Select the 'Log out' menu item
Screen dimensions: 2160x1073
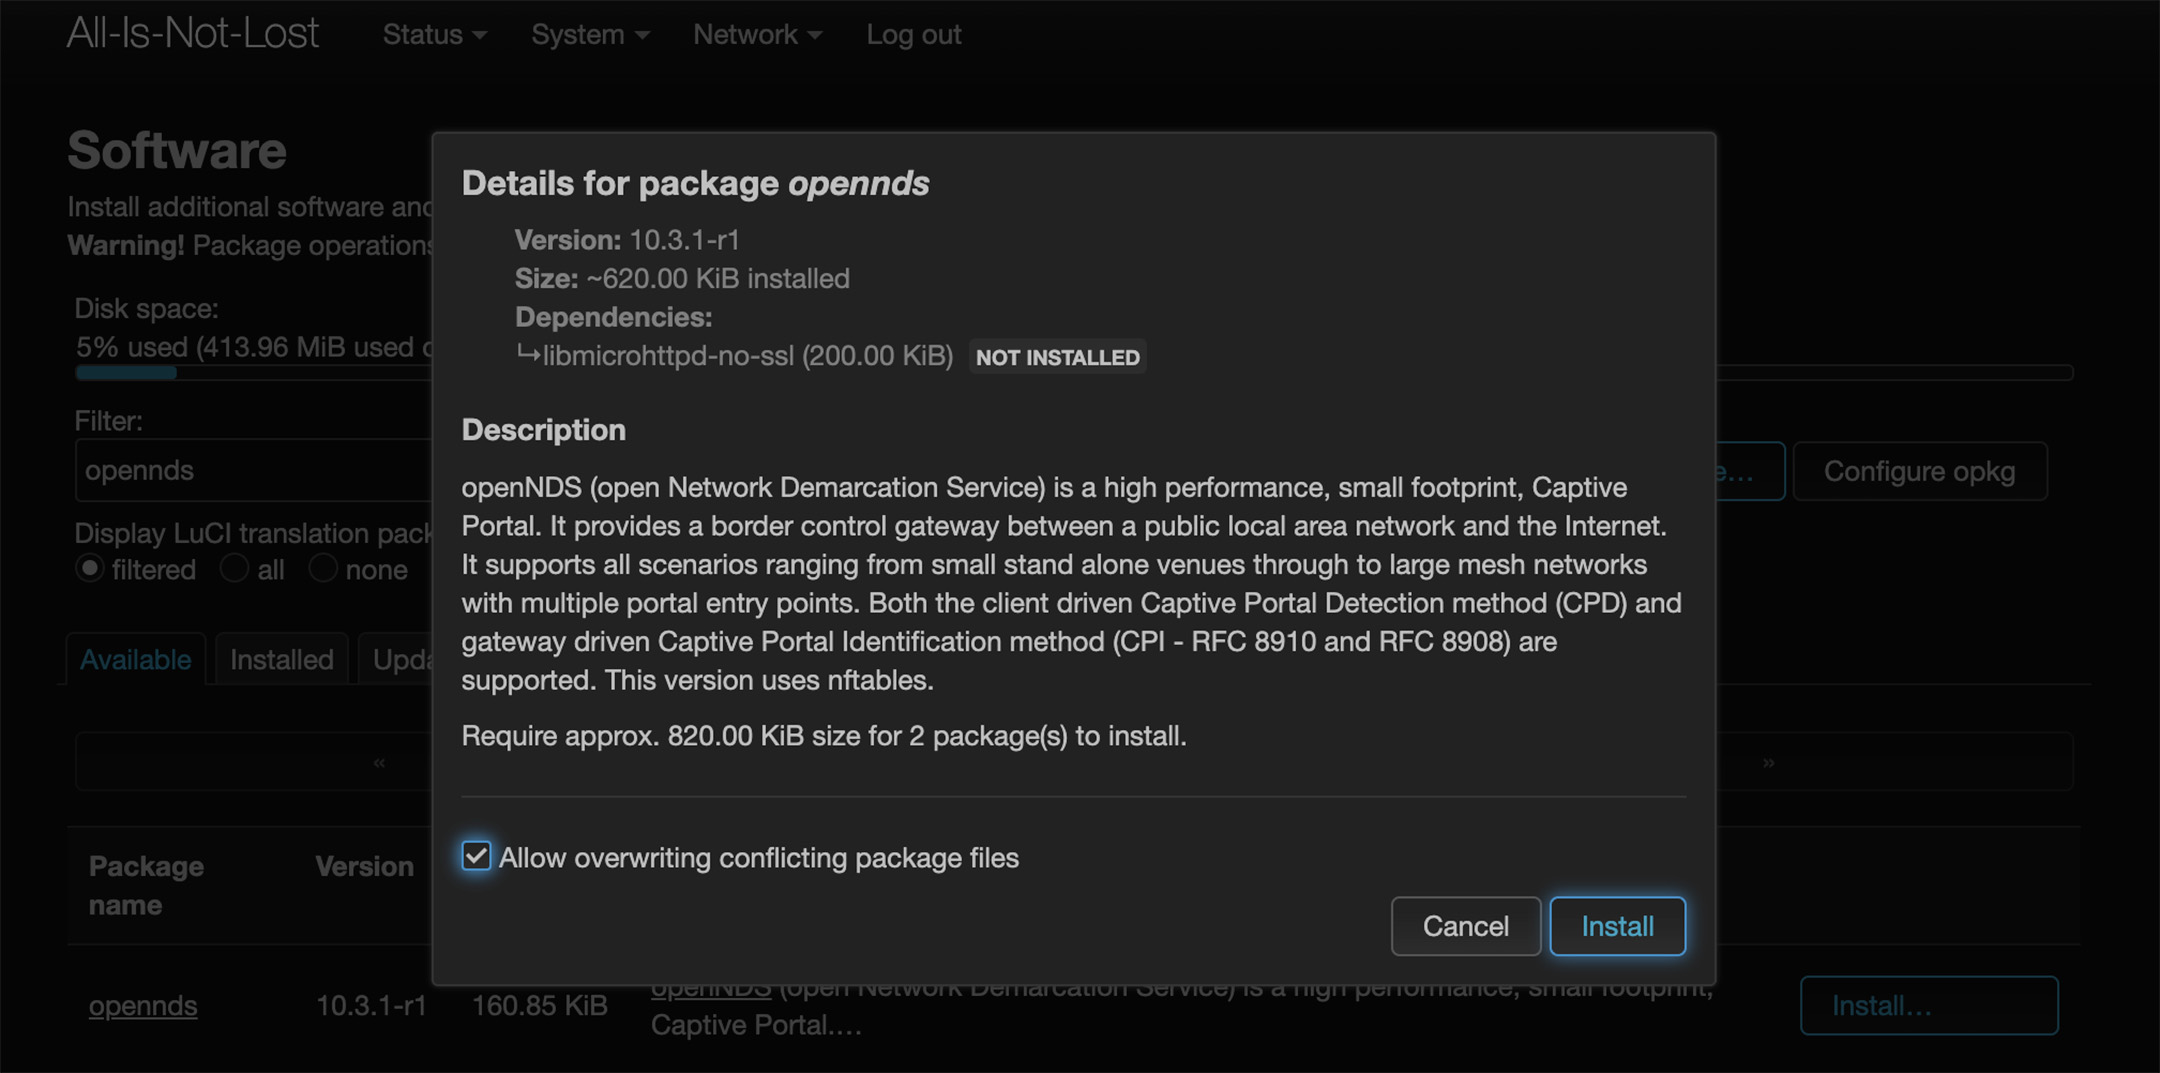[x=912, y=33]
